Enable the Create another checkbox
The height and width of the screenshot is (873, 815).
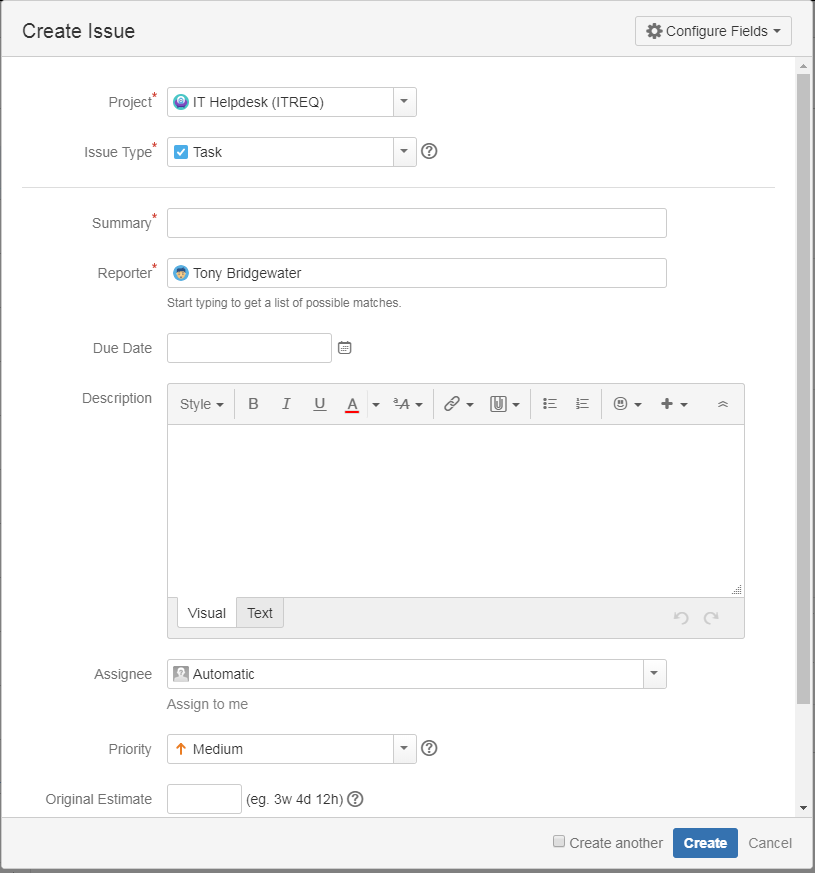pyautogui.click(x=558, y=842)
